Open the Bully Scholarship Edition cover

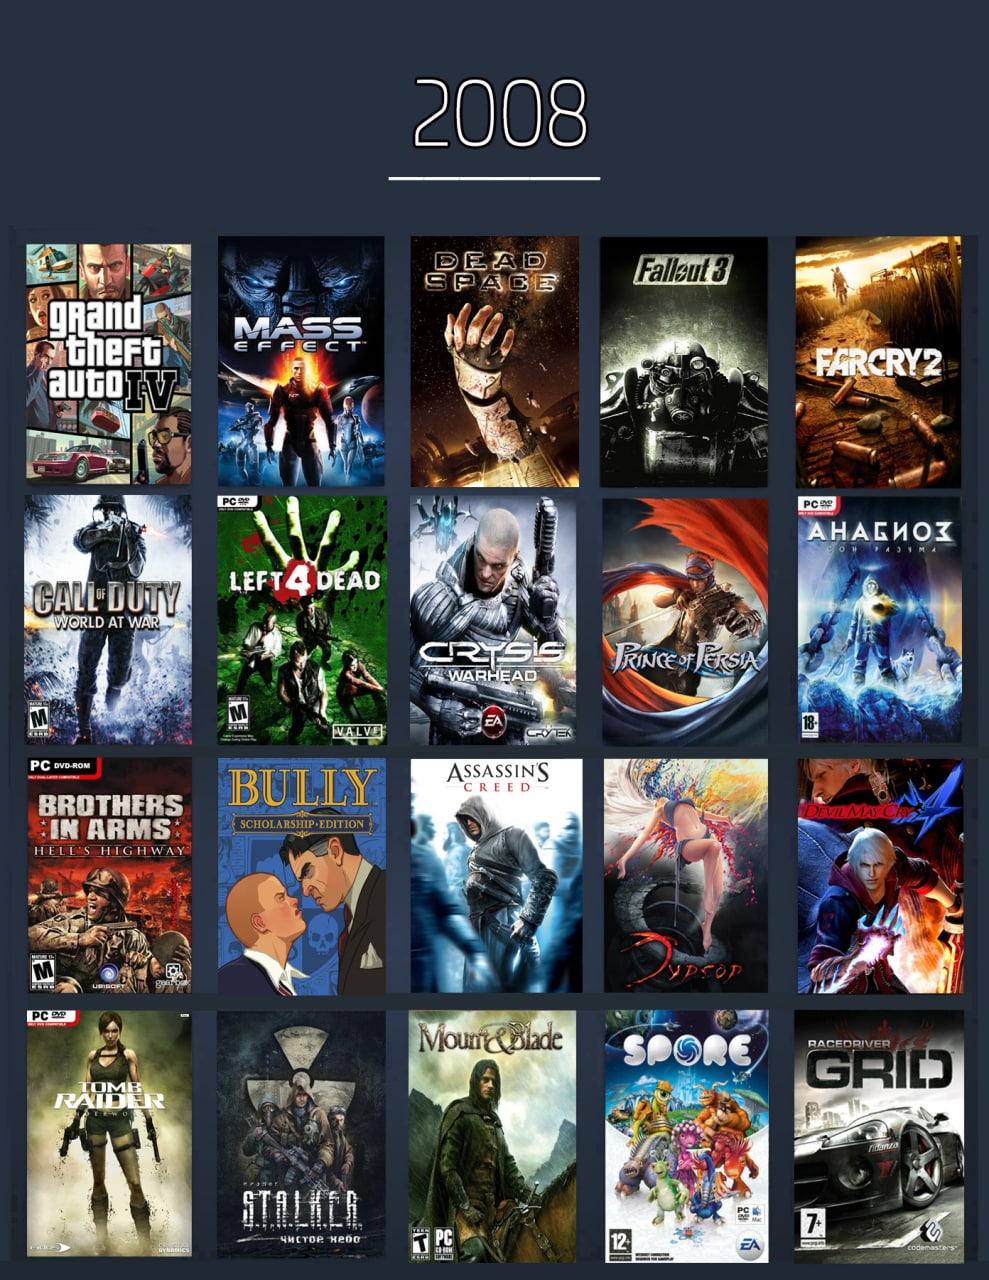[302, 877]
